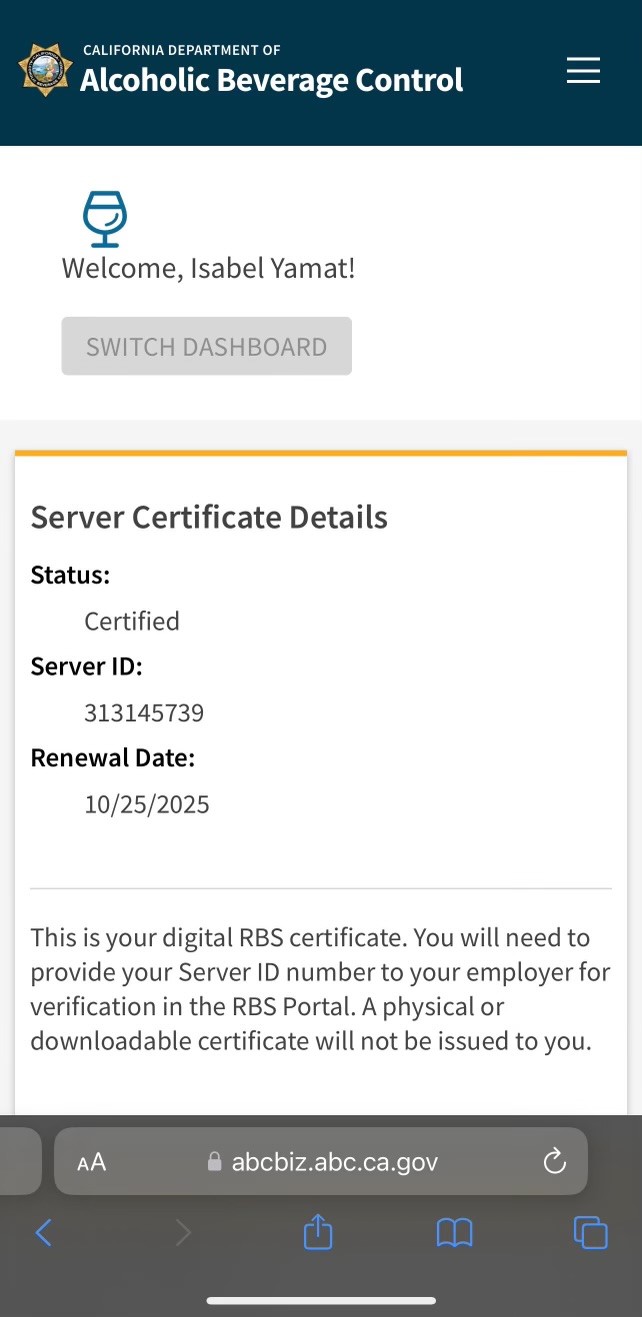Tap the renewal date 10/25/2025

[147, 805]
